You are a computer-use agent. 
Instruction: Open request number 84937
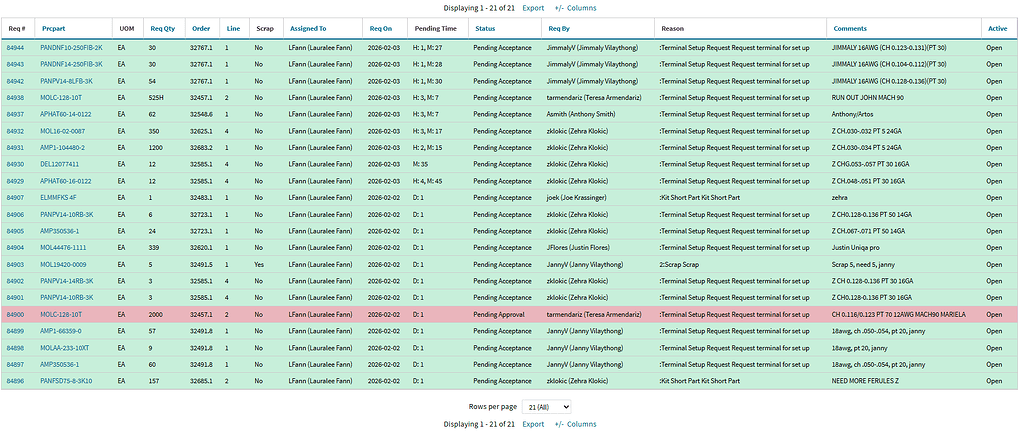pos(16,114)
